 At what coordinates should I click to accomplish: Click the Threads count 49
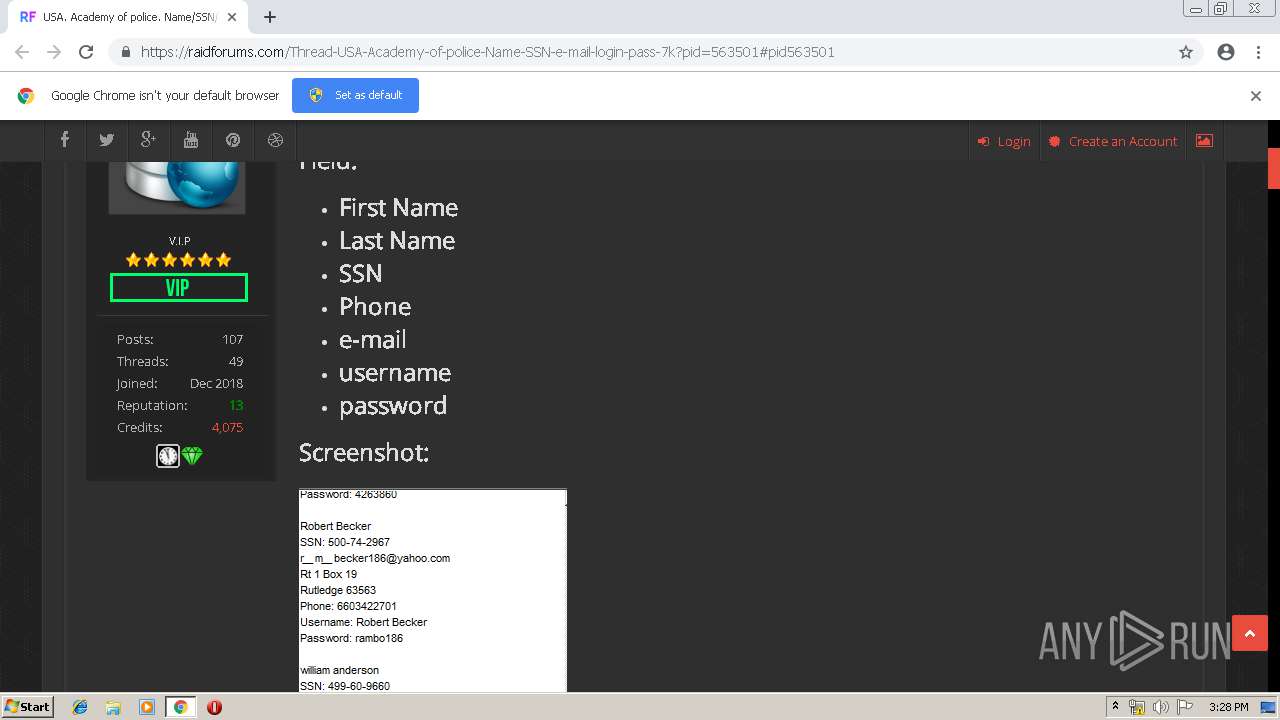click(x=236, y=361)
